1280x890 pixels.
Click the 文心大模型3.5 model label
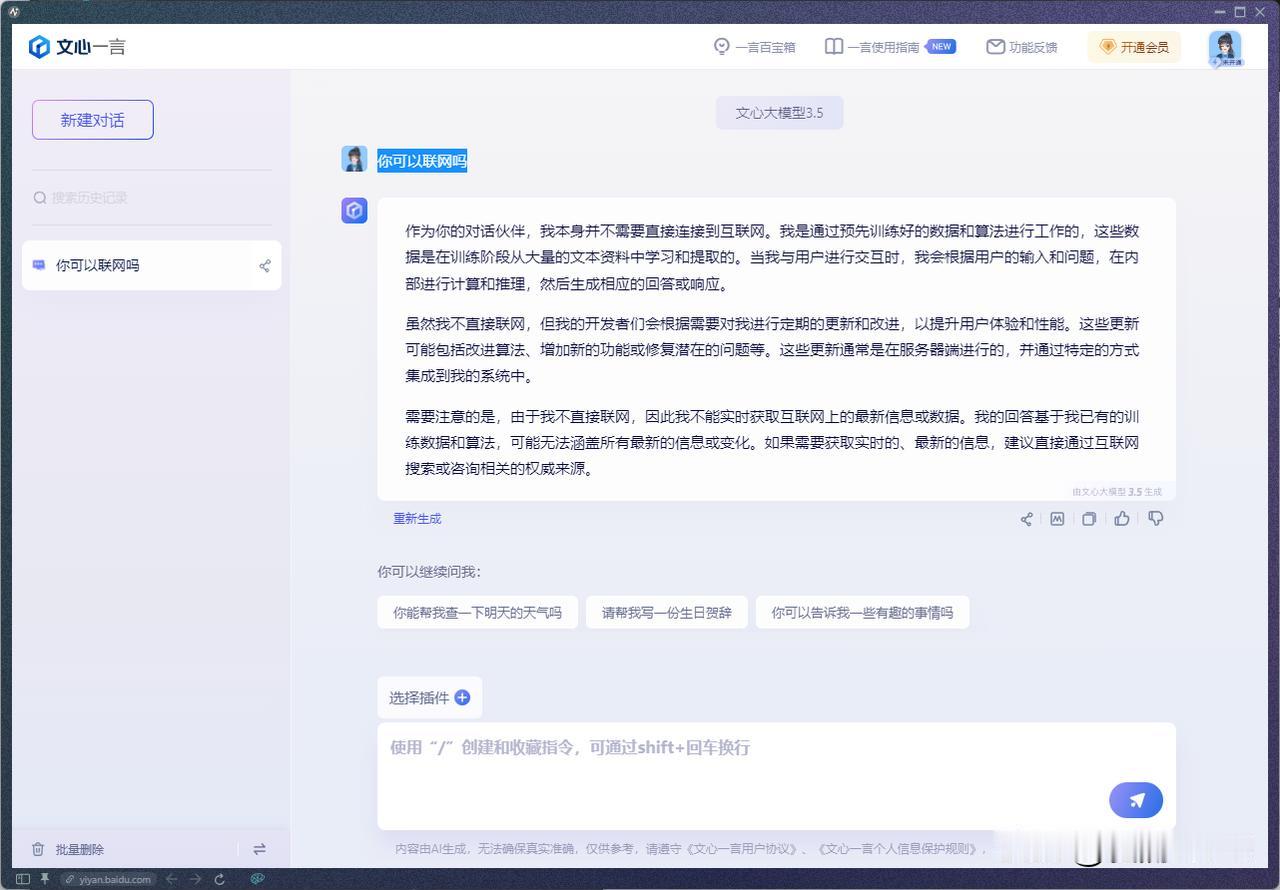(779, 113)
